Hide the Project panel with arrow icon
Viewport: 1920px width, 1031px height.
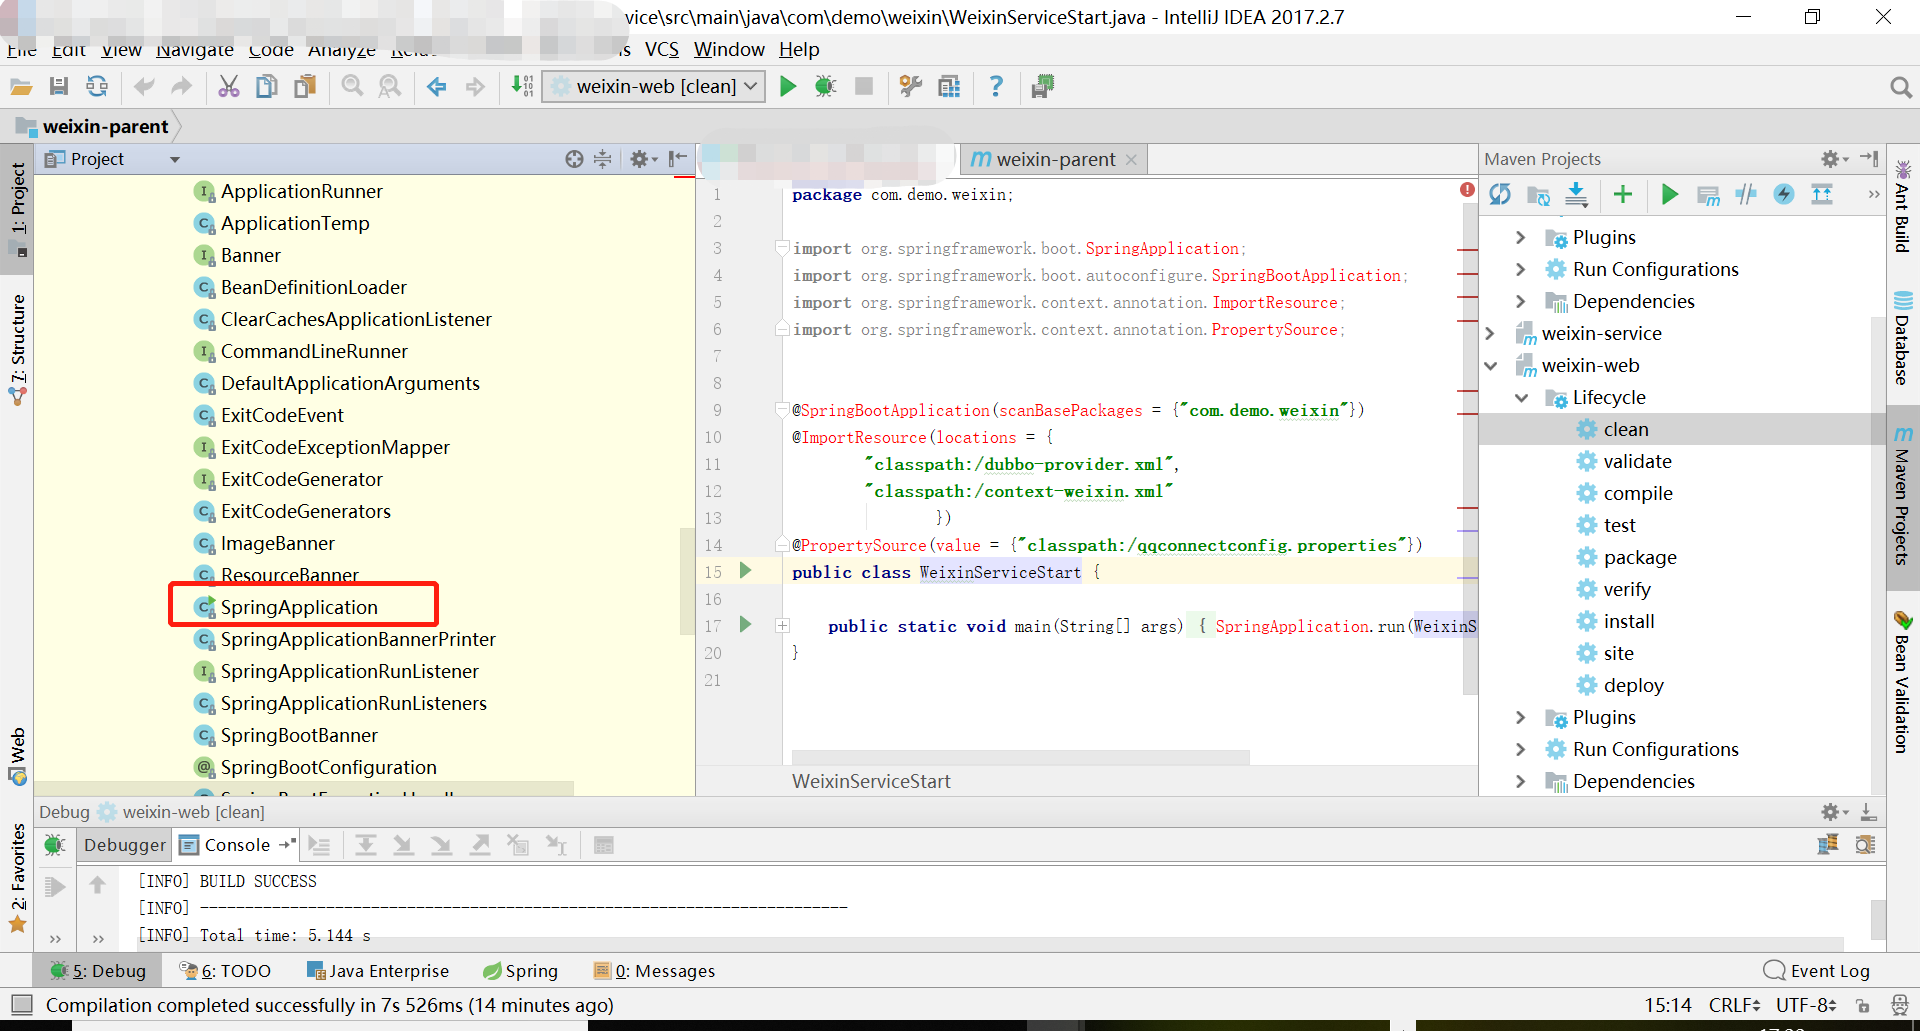tap(678, 159)
